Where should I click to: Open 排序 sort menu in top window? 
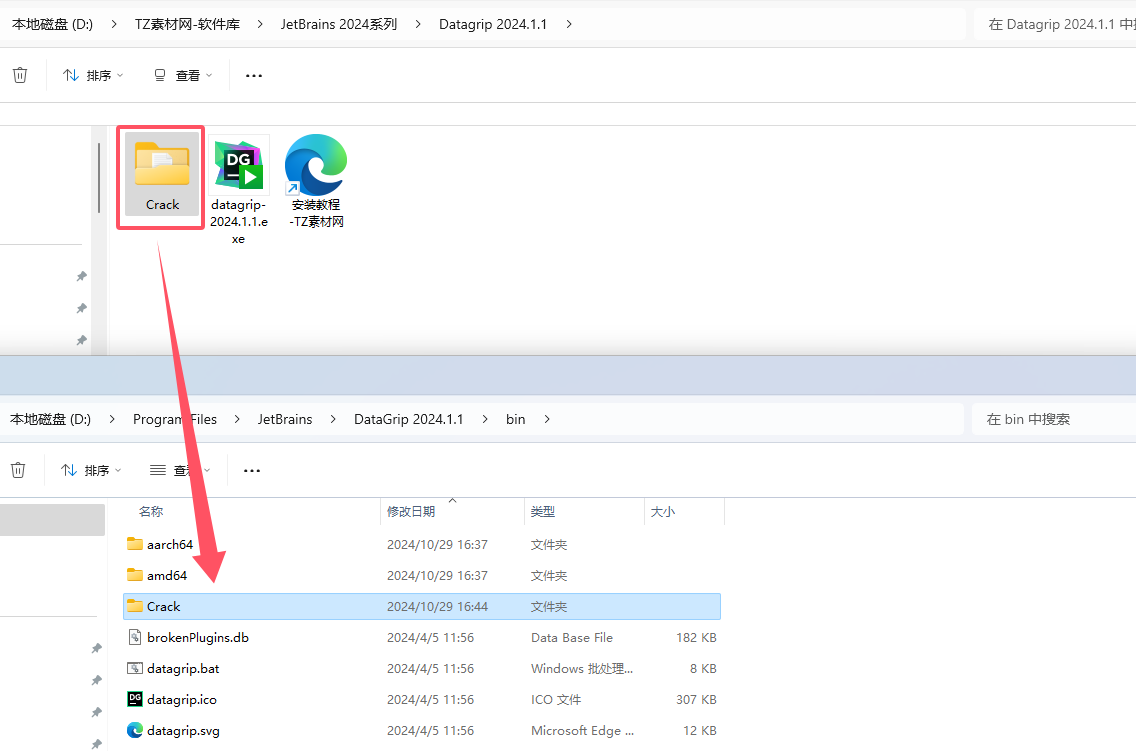click(93, 75)
